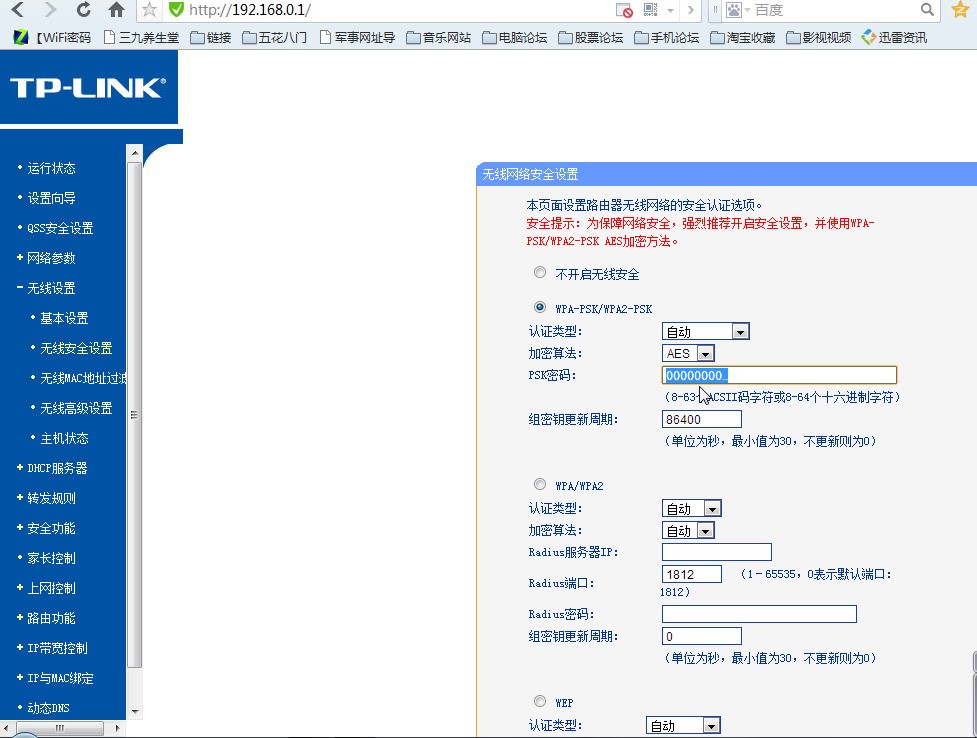Click the Baidu search magnifier icon

point(927,9)
